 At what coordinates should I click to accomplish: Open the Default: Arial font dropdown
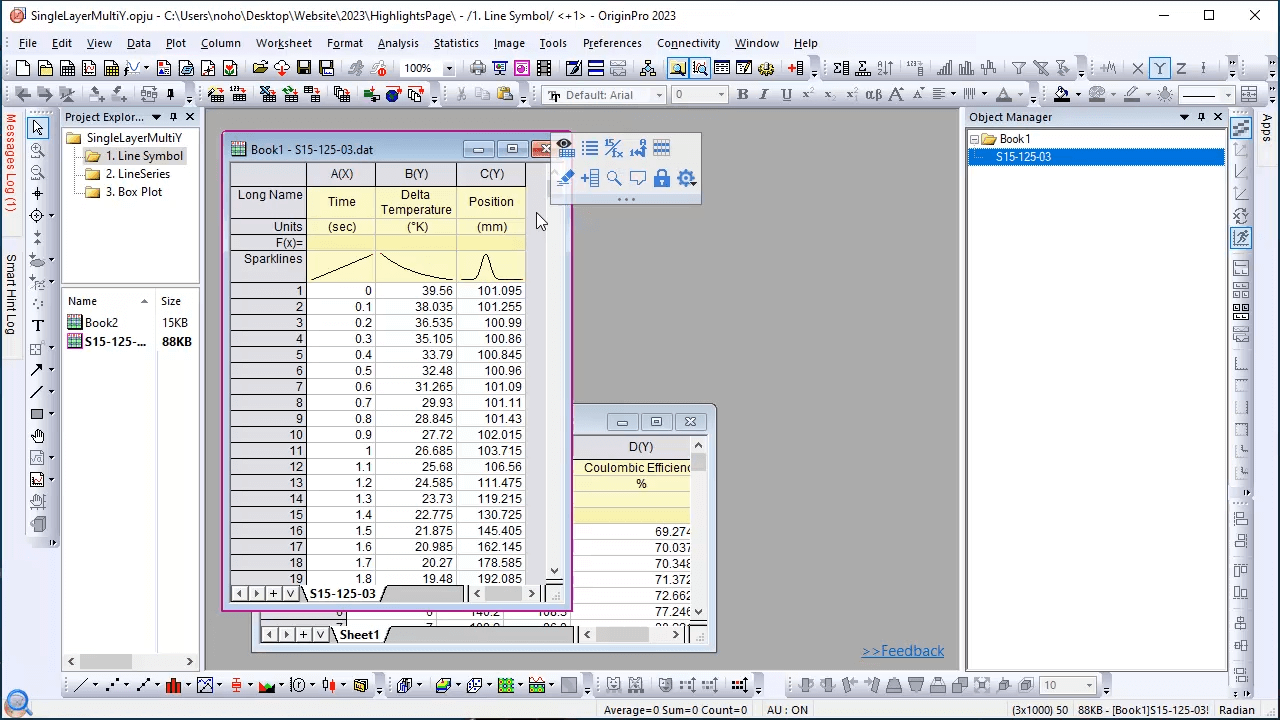pos(659,95)
